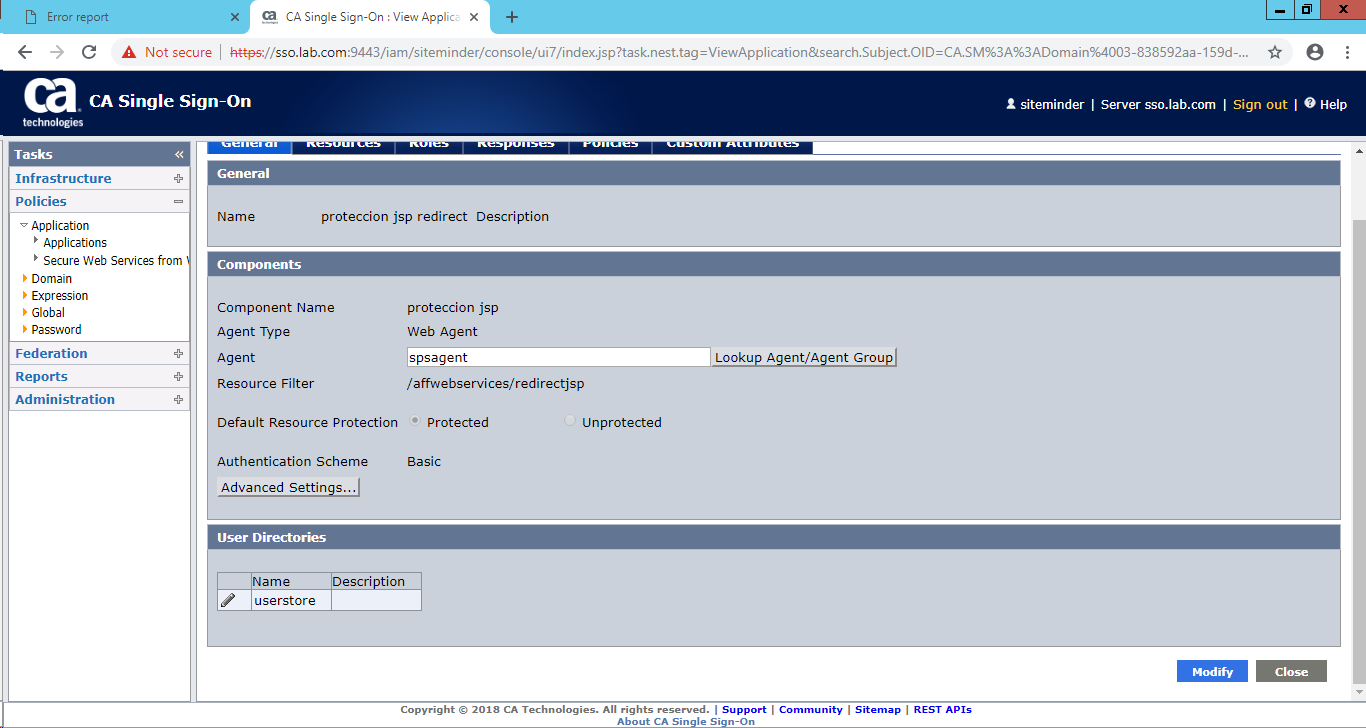The height and width of the screenshot is (728, 1366).
Task: Open the Chrome profile avatar menu
Action: pos(1315,52)
